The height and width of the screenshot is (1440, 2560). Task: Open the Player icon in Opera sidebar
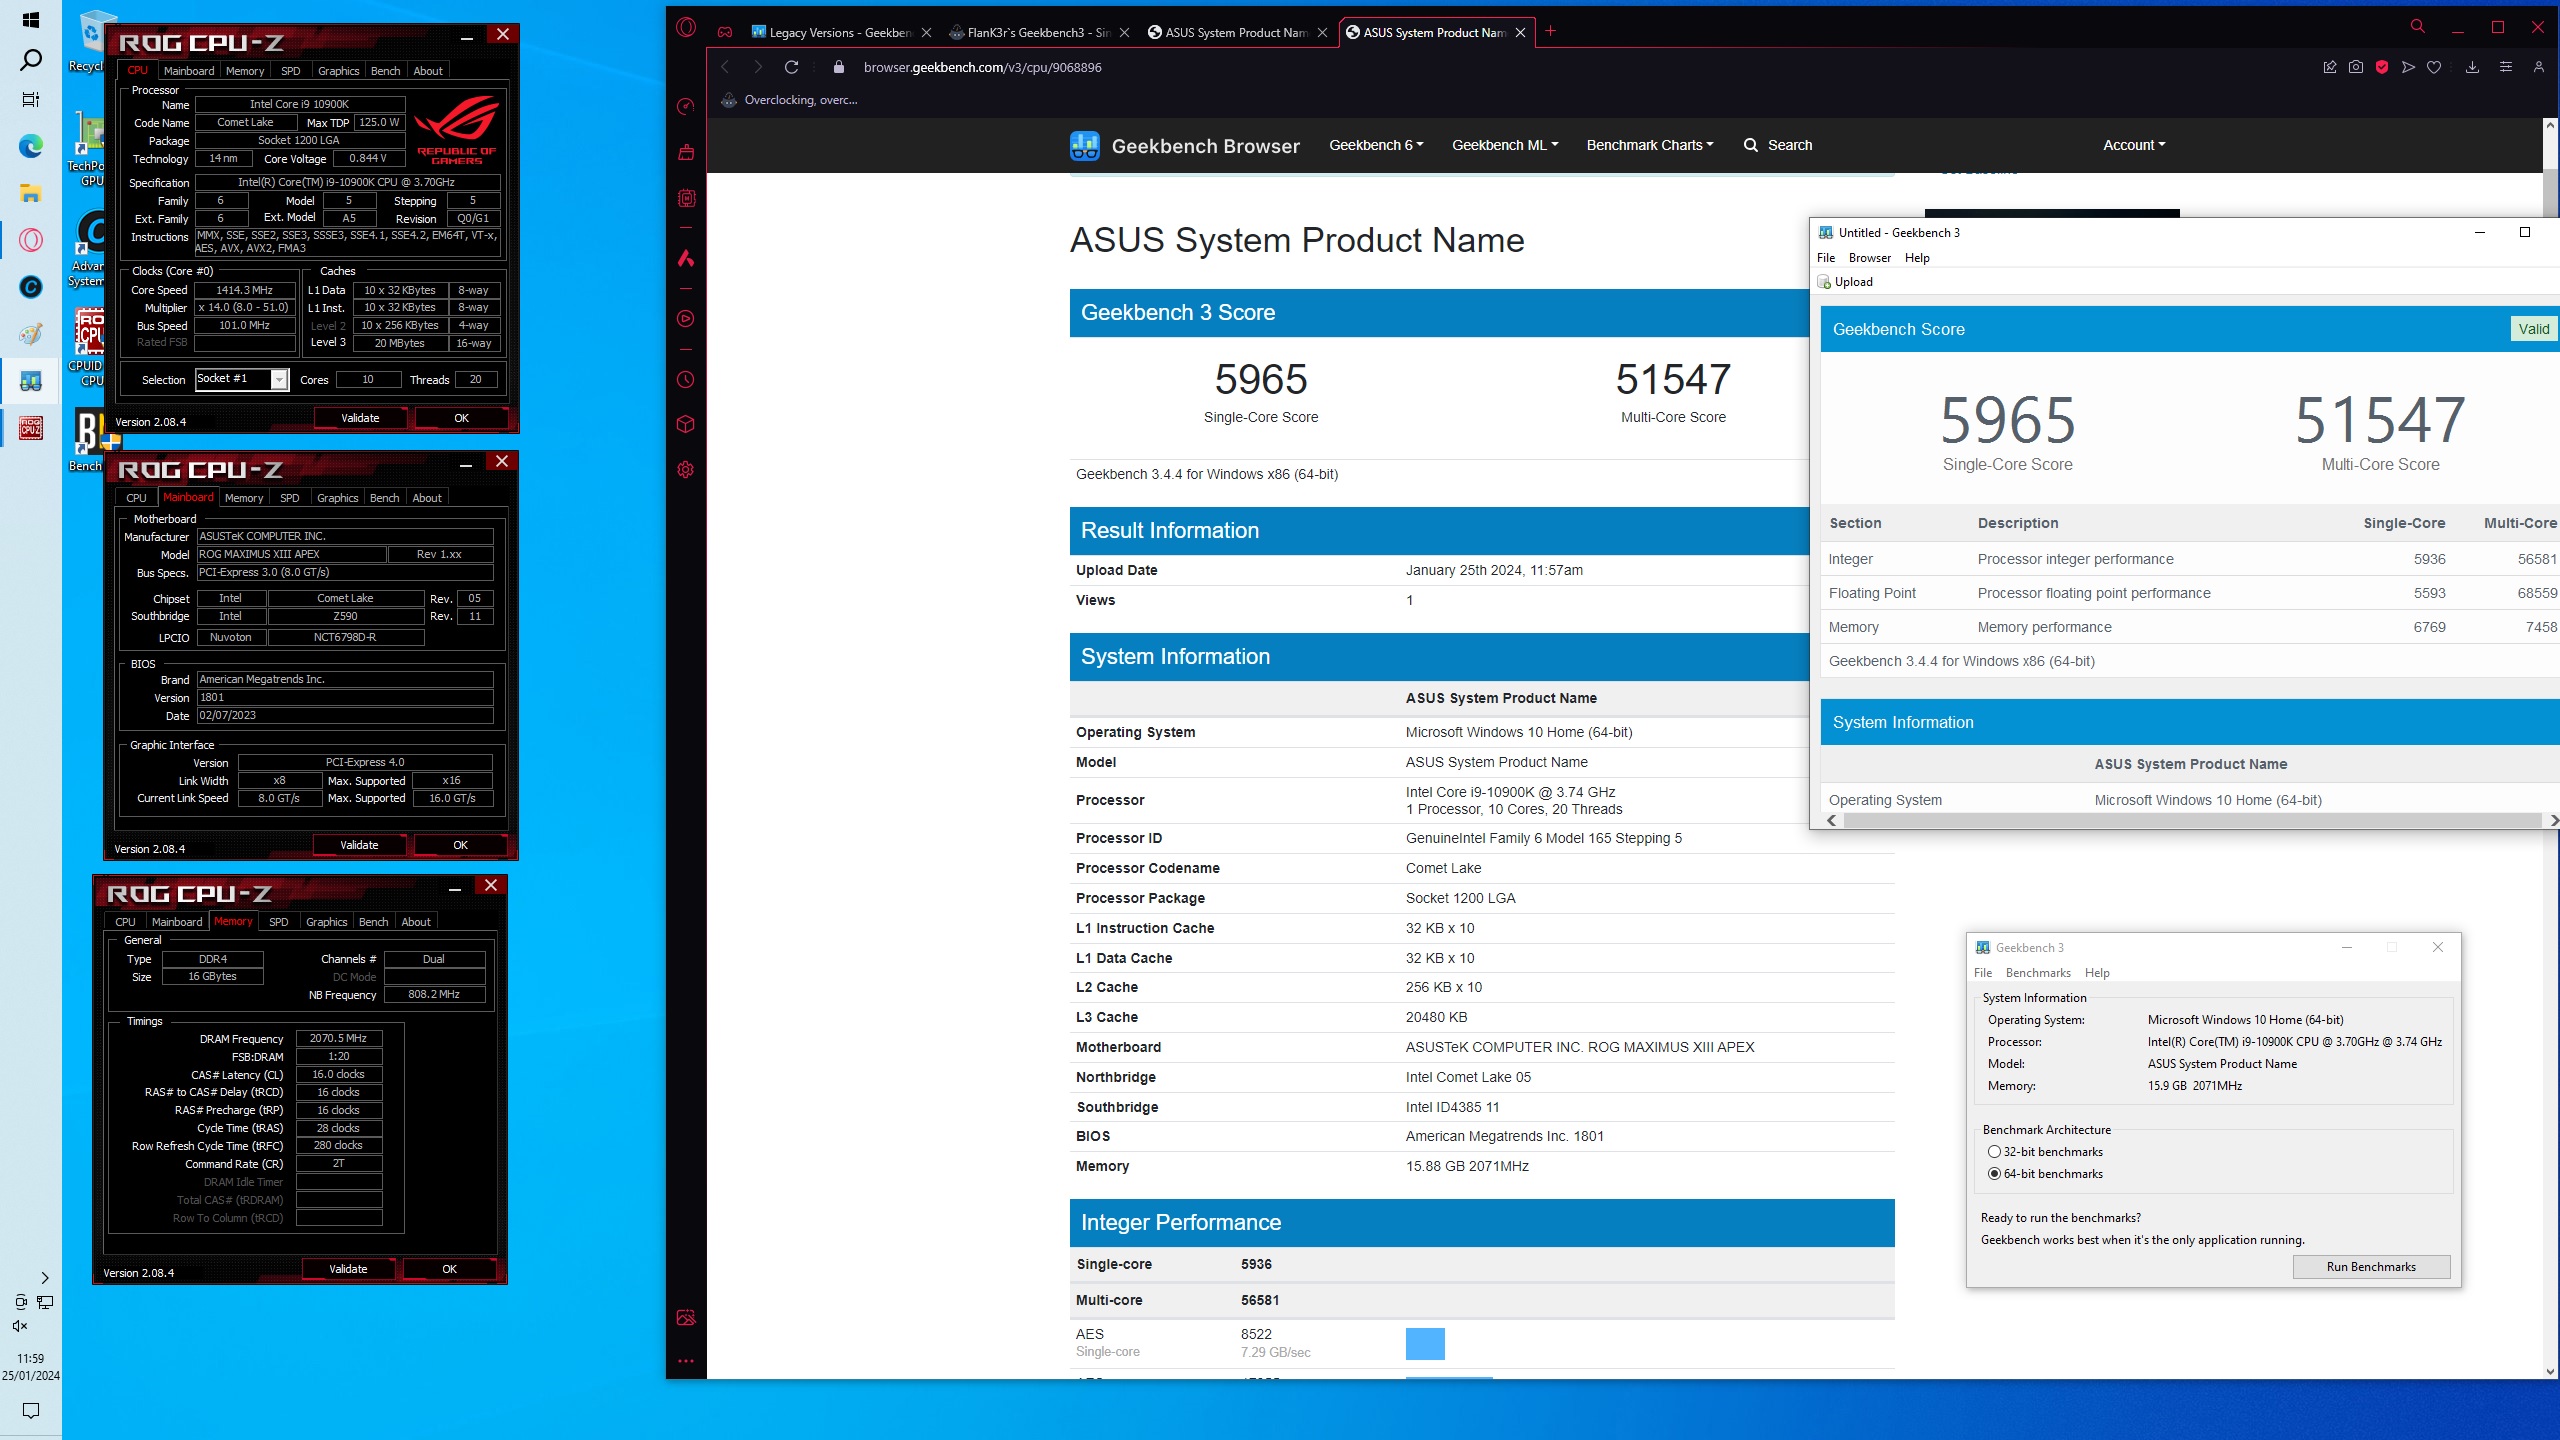click(686, 319)
